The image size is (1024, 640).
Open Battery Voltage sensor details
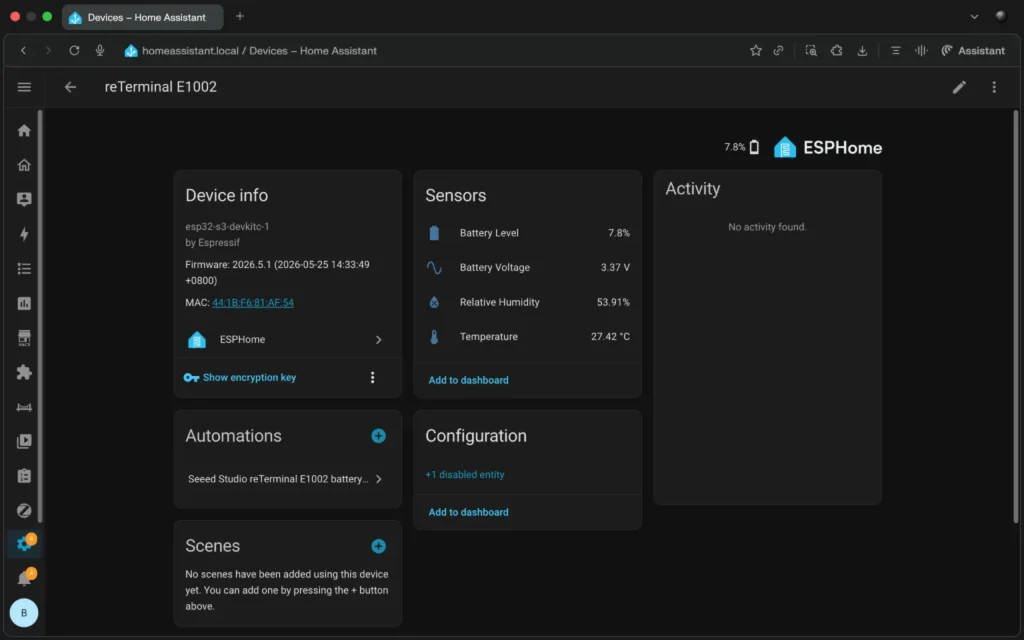click(x=528, y=268)
